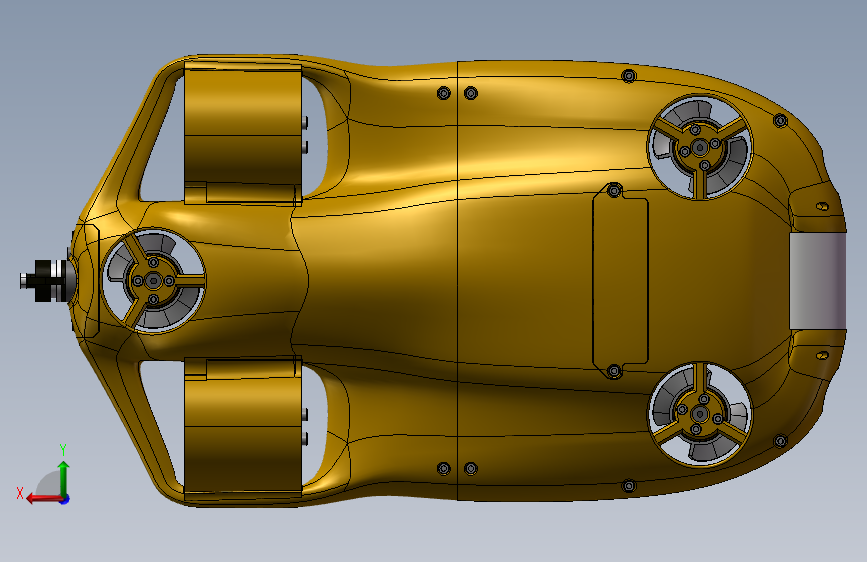The height and width of the screenshot is (562, 867).
Task: Select the gray plate at the rear end
Action: click(818, 281)
